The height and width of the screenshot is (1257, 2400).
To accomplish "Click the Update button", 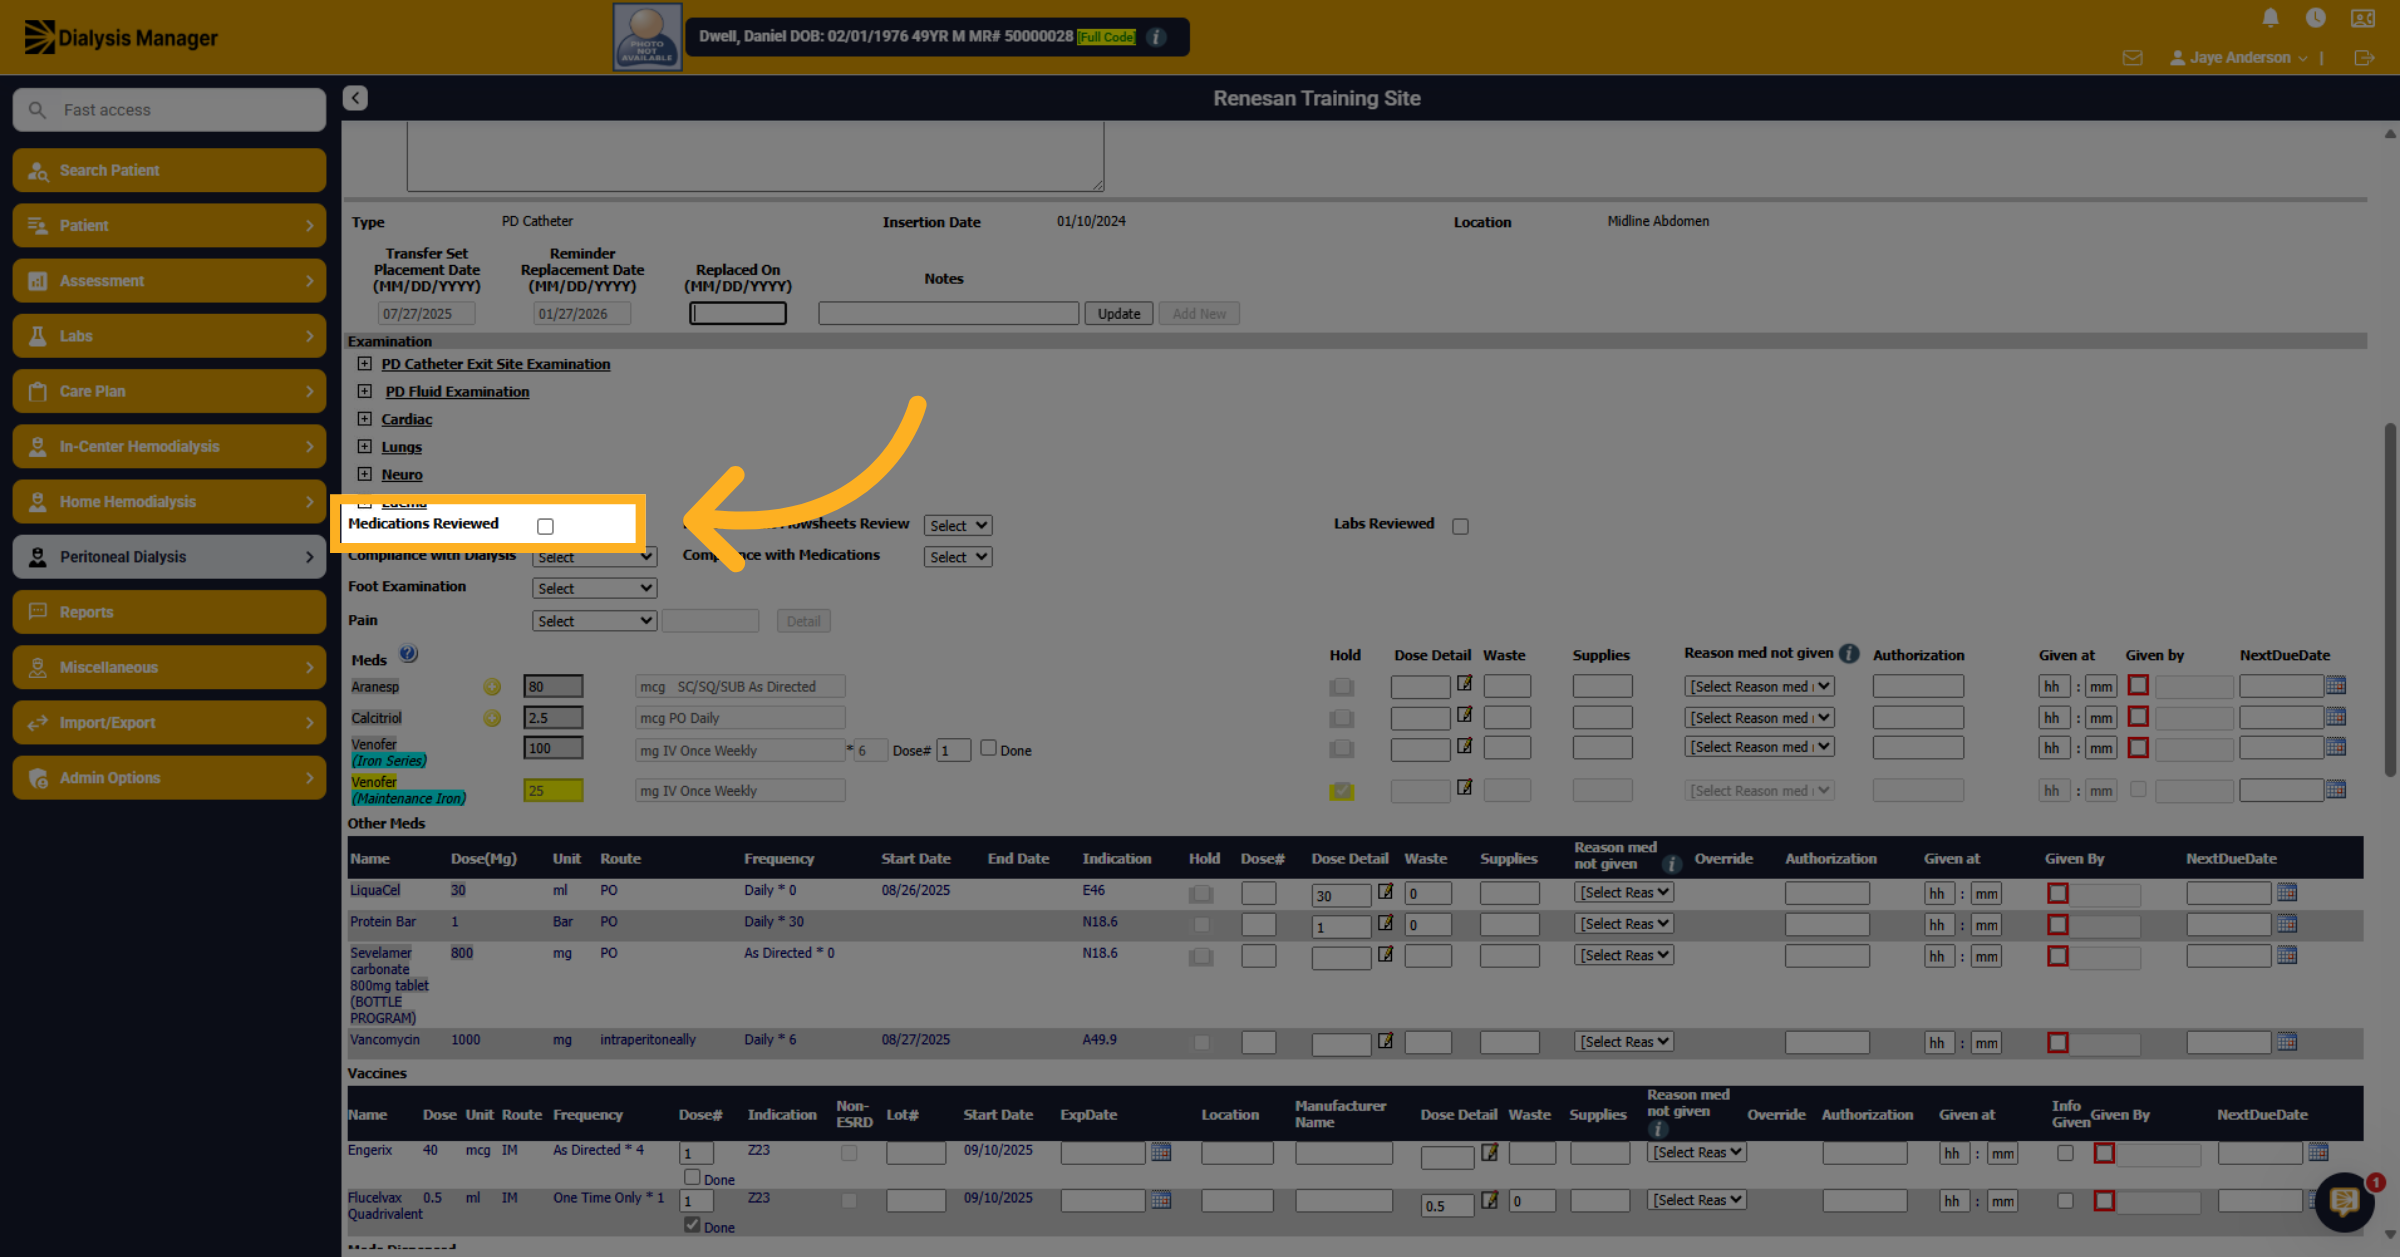I will tap(1118, 314).
